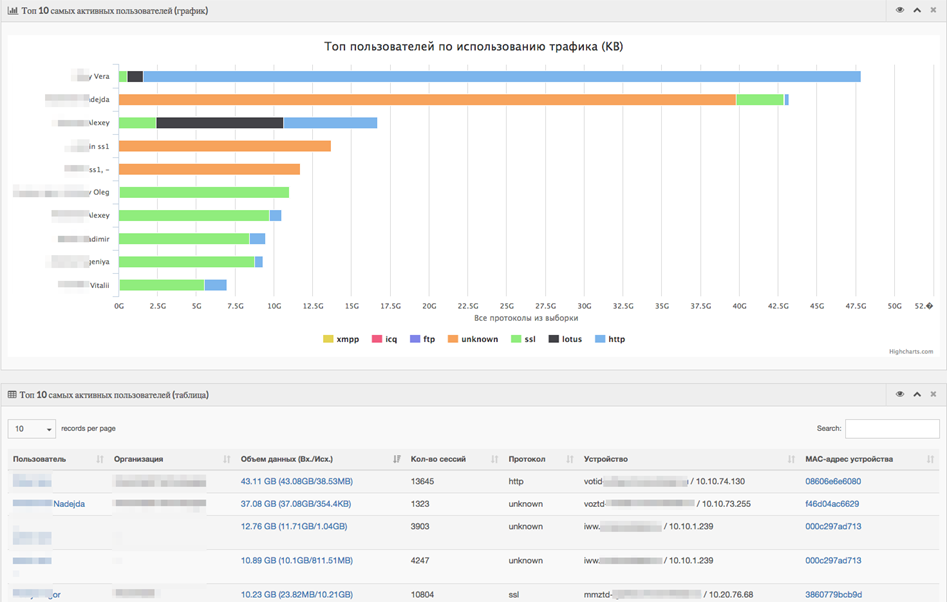This screenshot has width=950, height=606.
Task: Toggle ssl series in chart legend
Action: coord(523,339)
